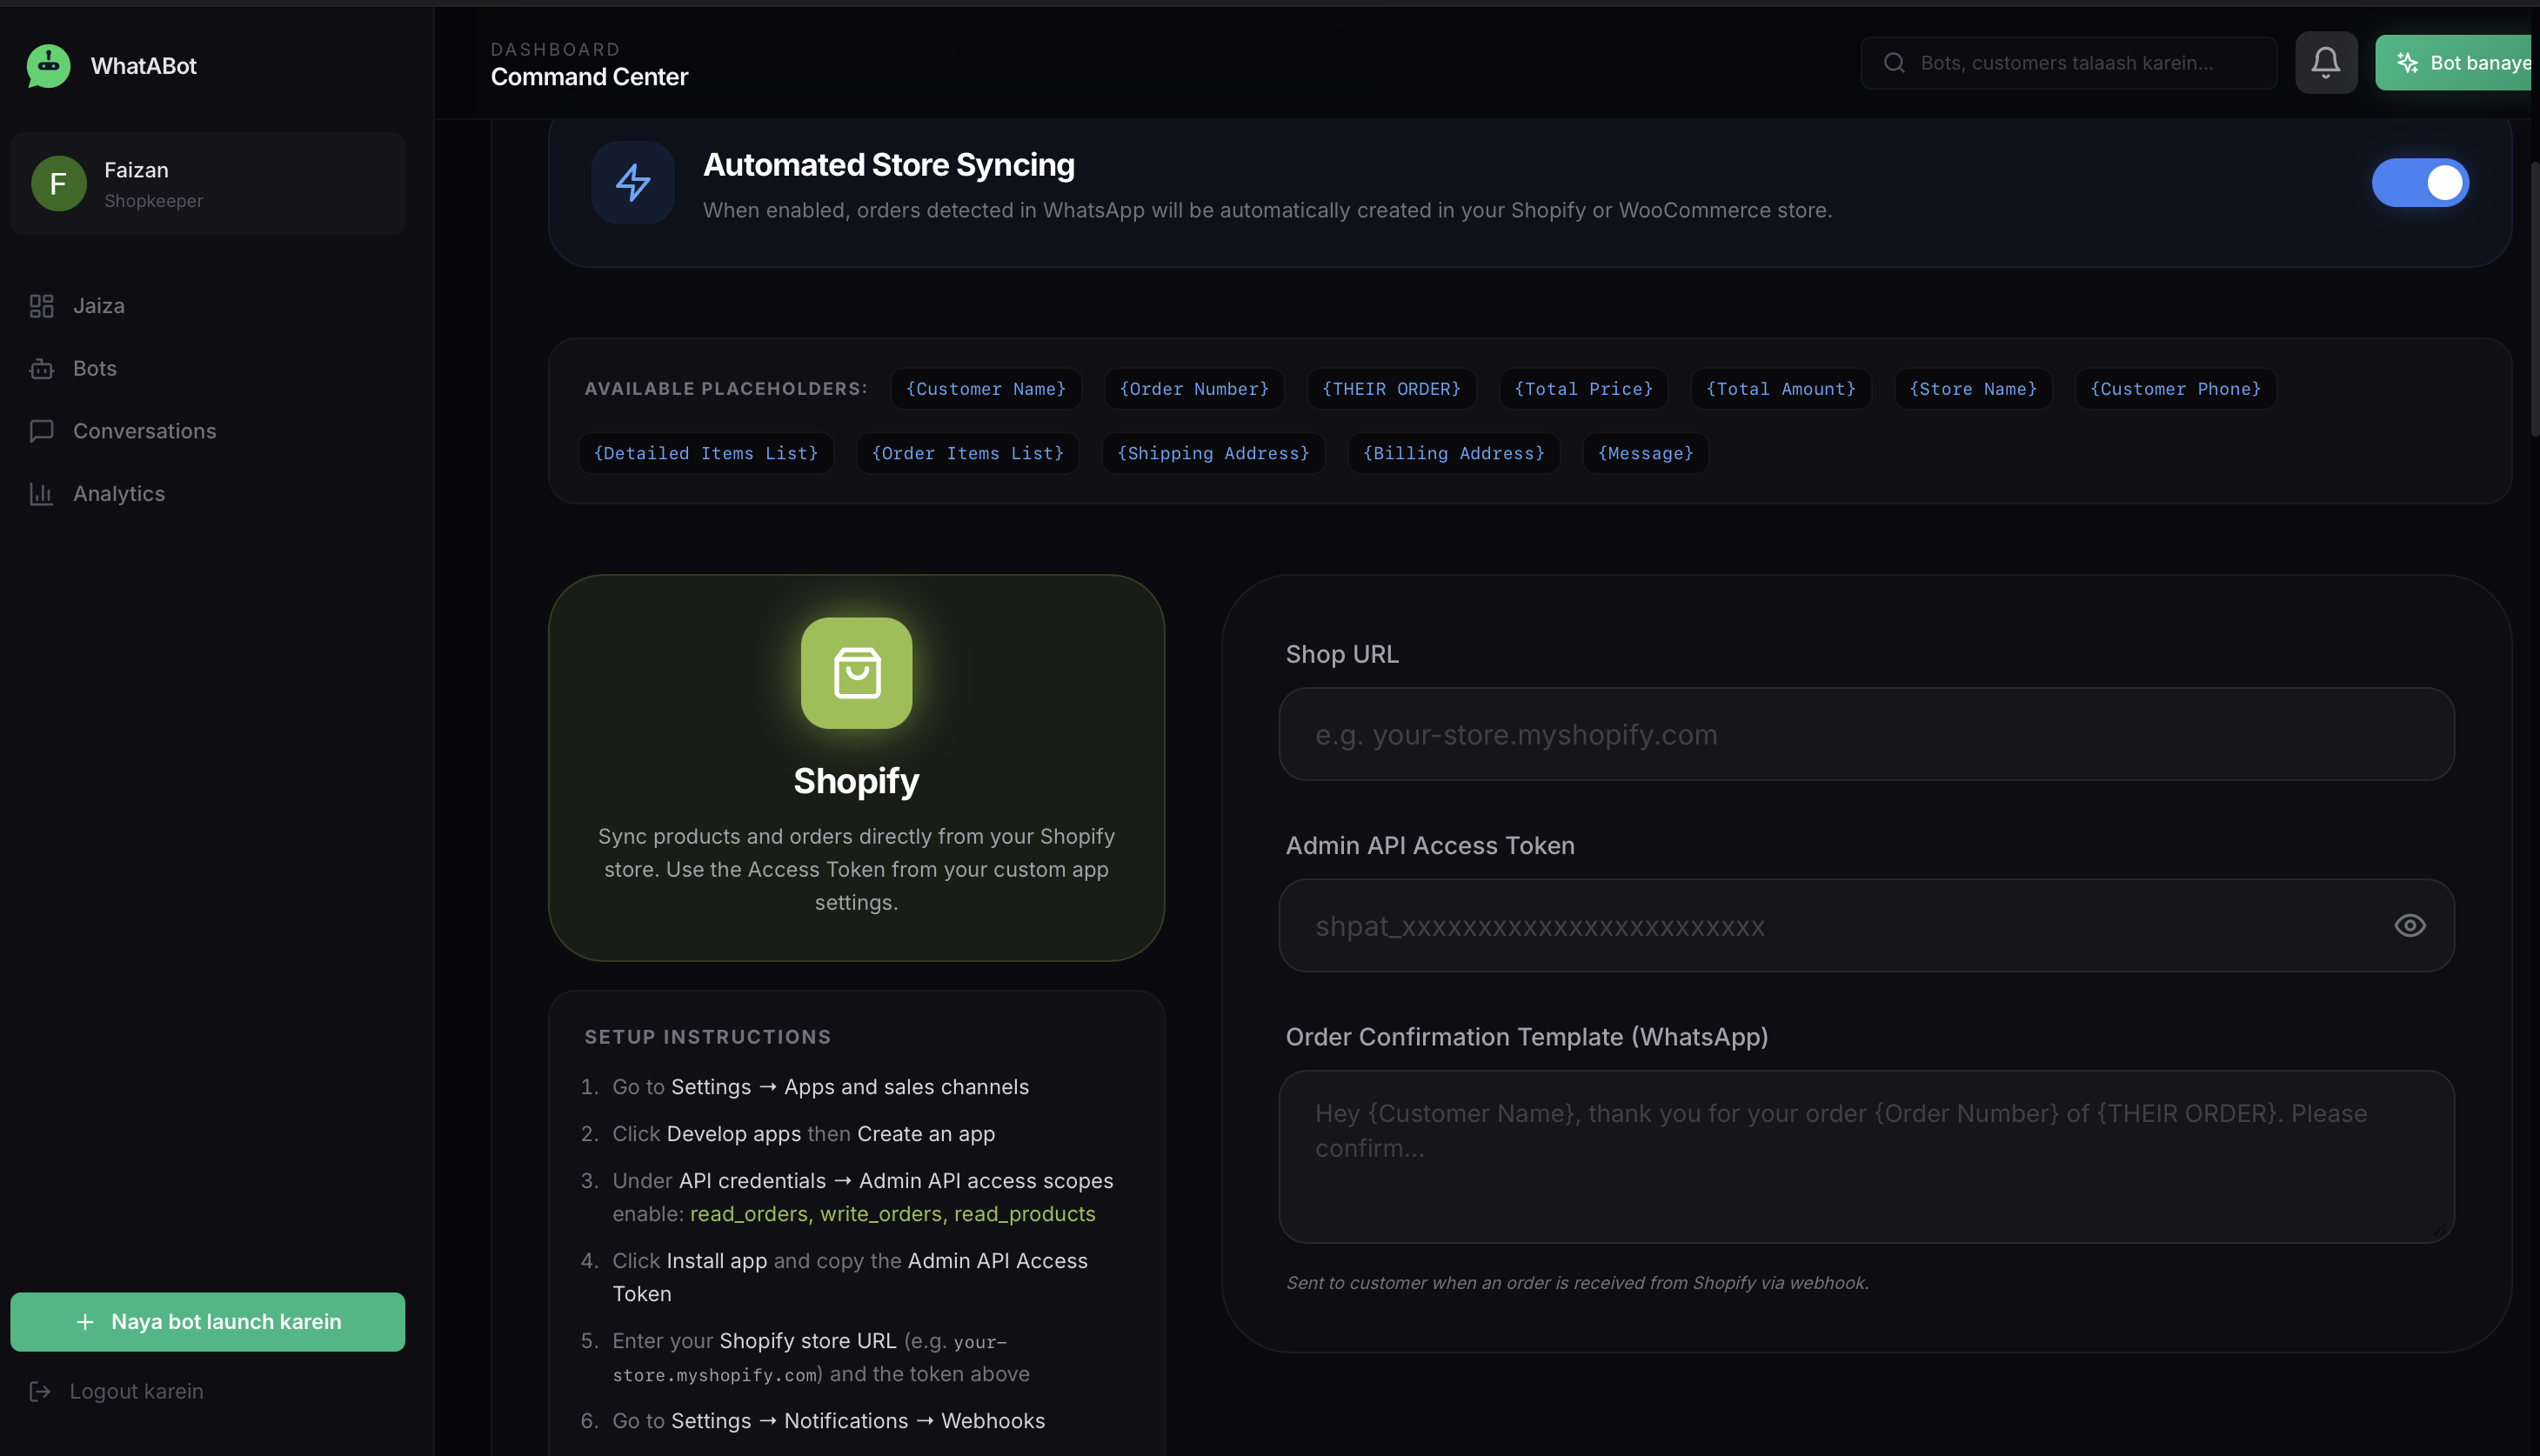Open Jaiza in the sidebar
2540x1456 pixels.
pyautogui.click(x=98, y=306)
